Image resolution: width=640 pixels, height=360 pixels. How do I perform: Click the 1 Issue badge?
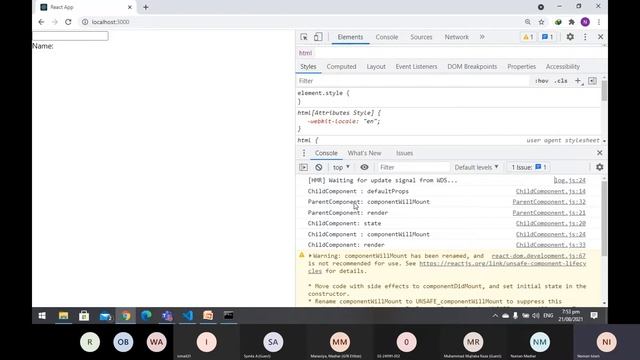[x=529, y=167]
